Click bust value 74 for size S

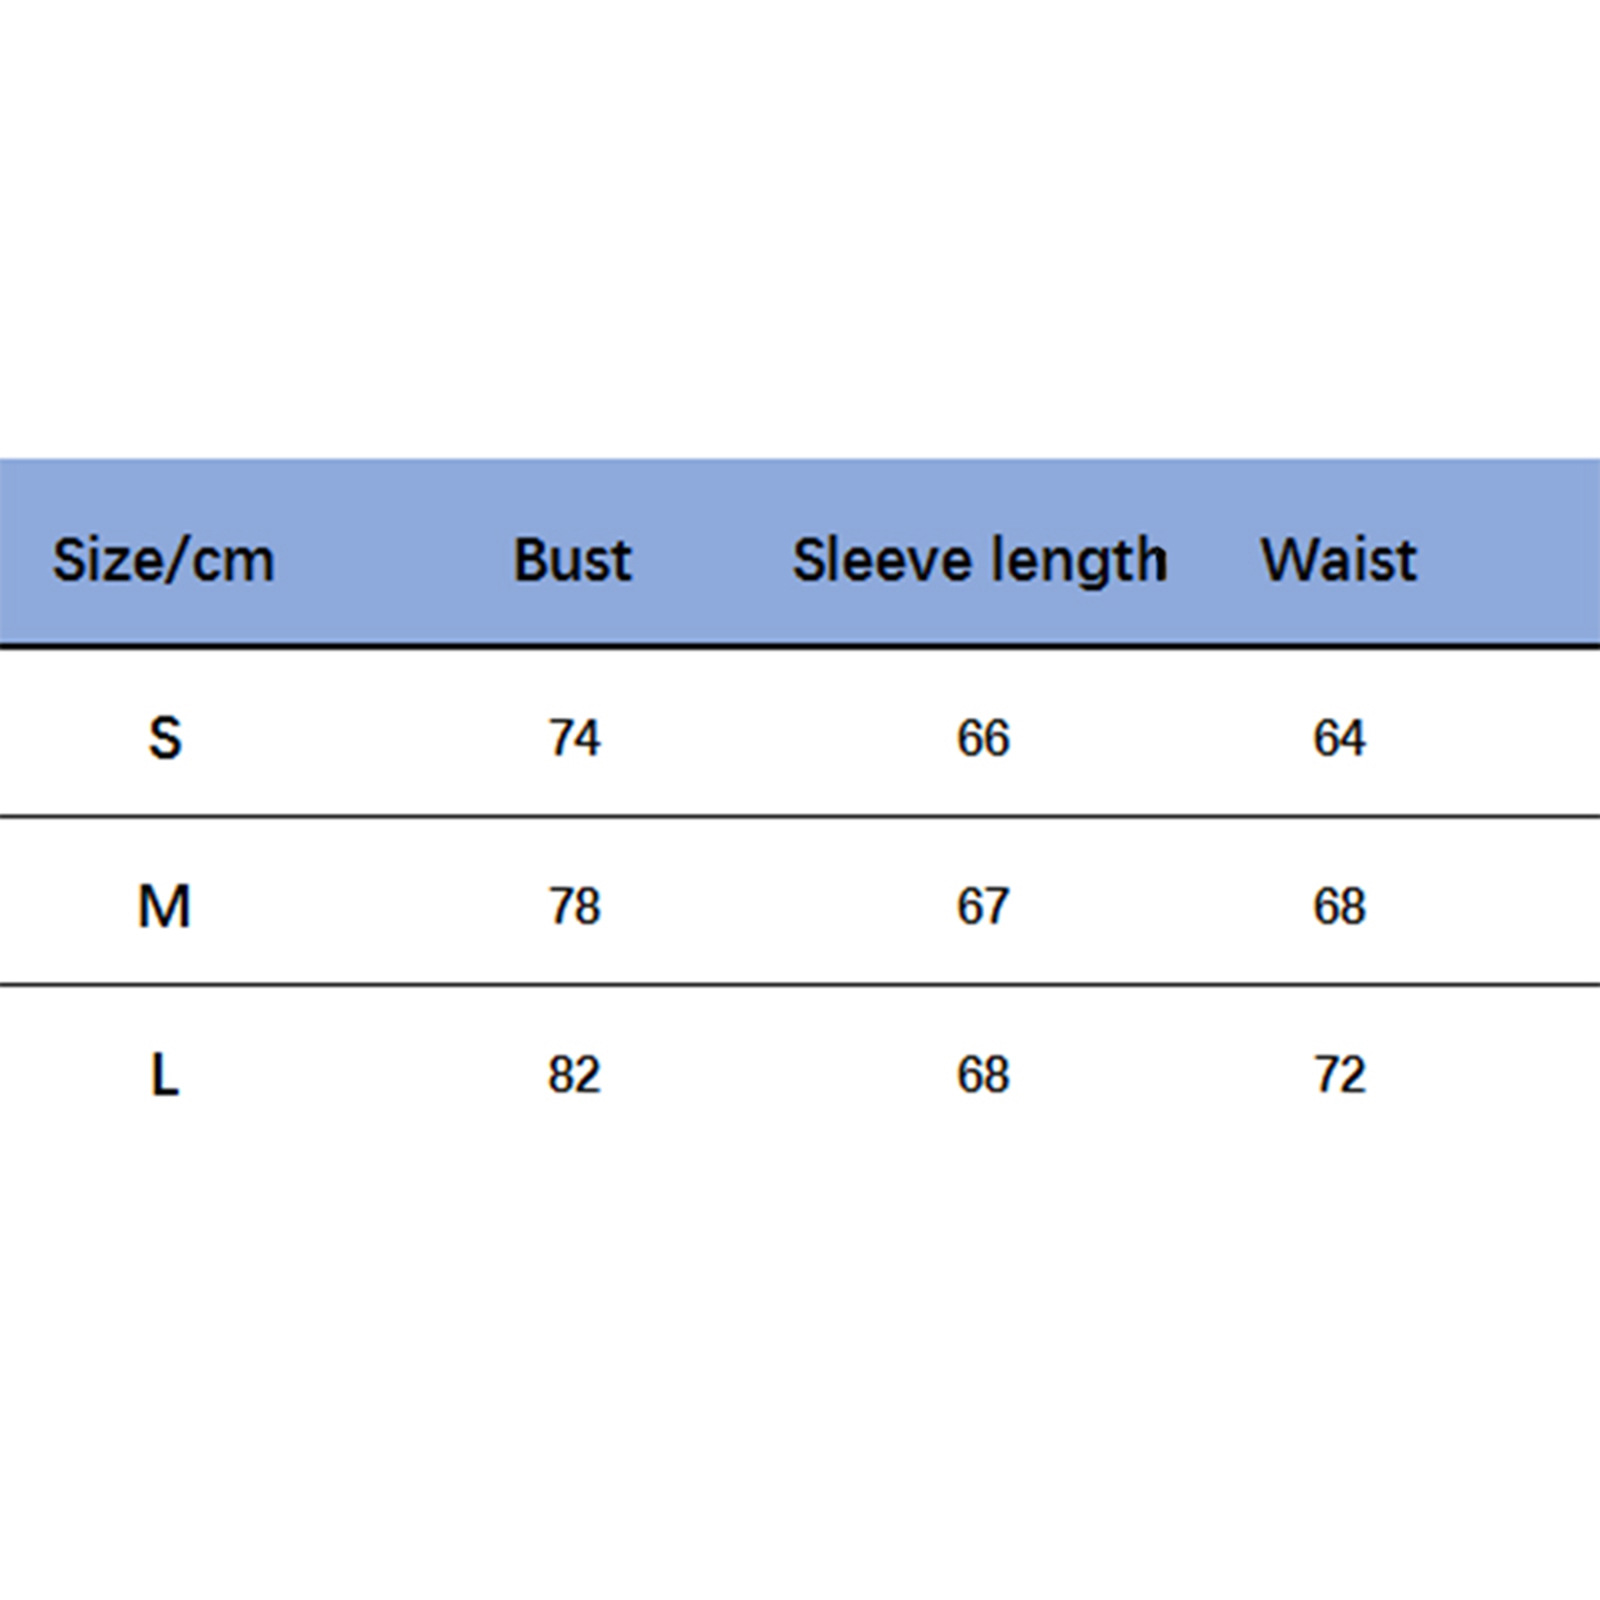click(574, 739)
